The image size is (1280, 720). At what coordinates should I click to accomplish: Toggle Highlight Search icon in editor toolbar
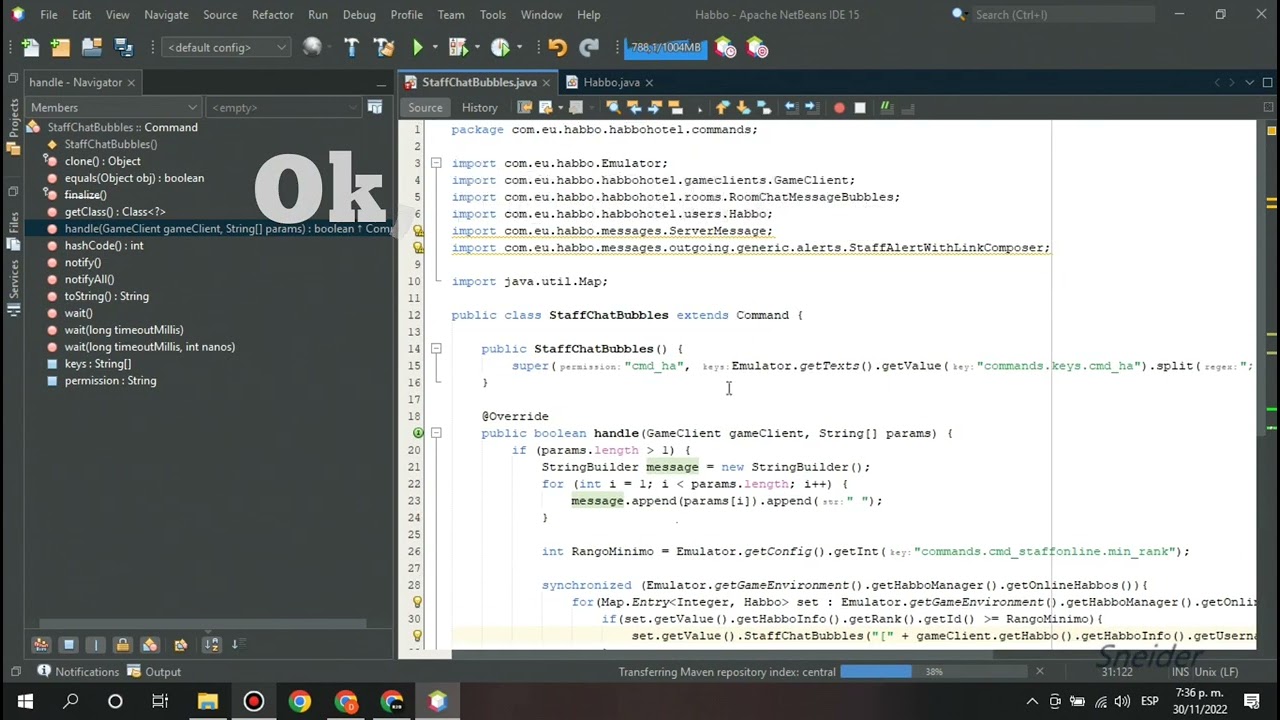[x=676, y=107]
